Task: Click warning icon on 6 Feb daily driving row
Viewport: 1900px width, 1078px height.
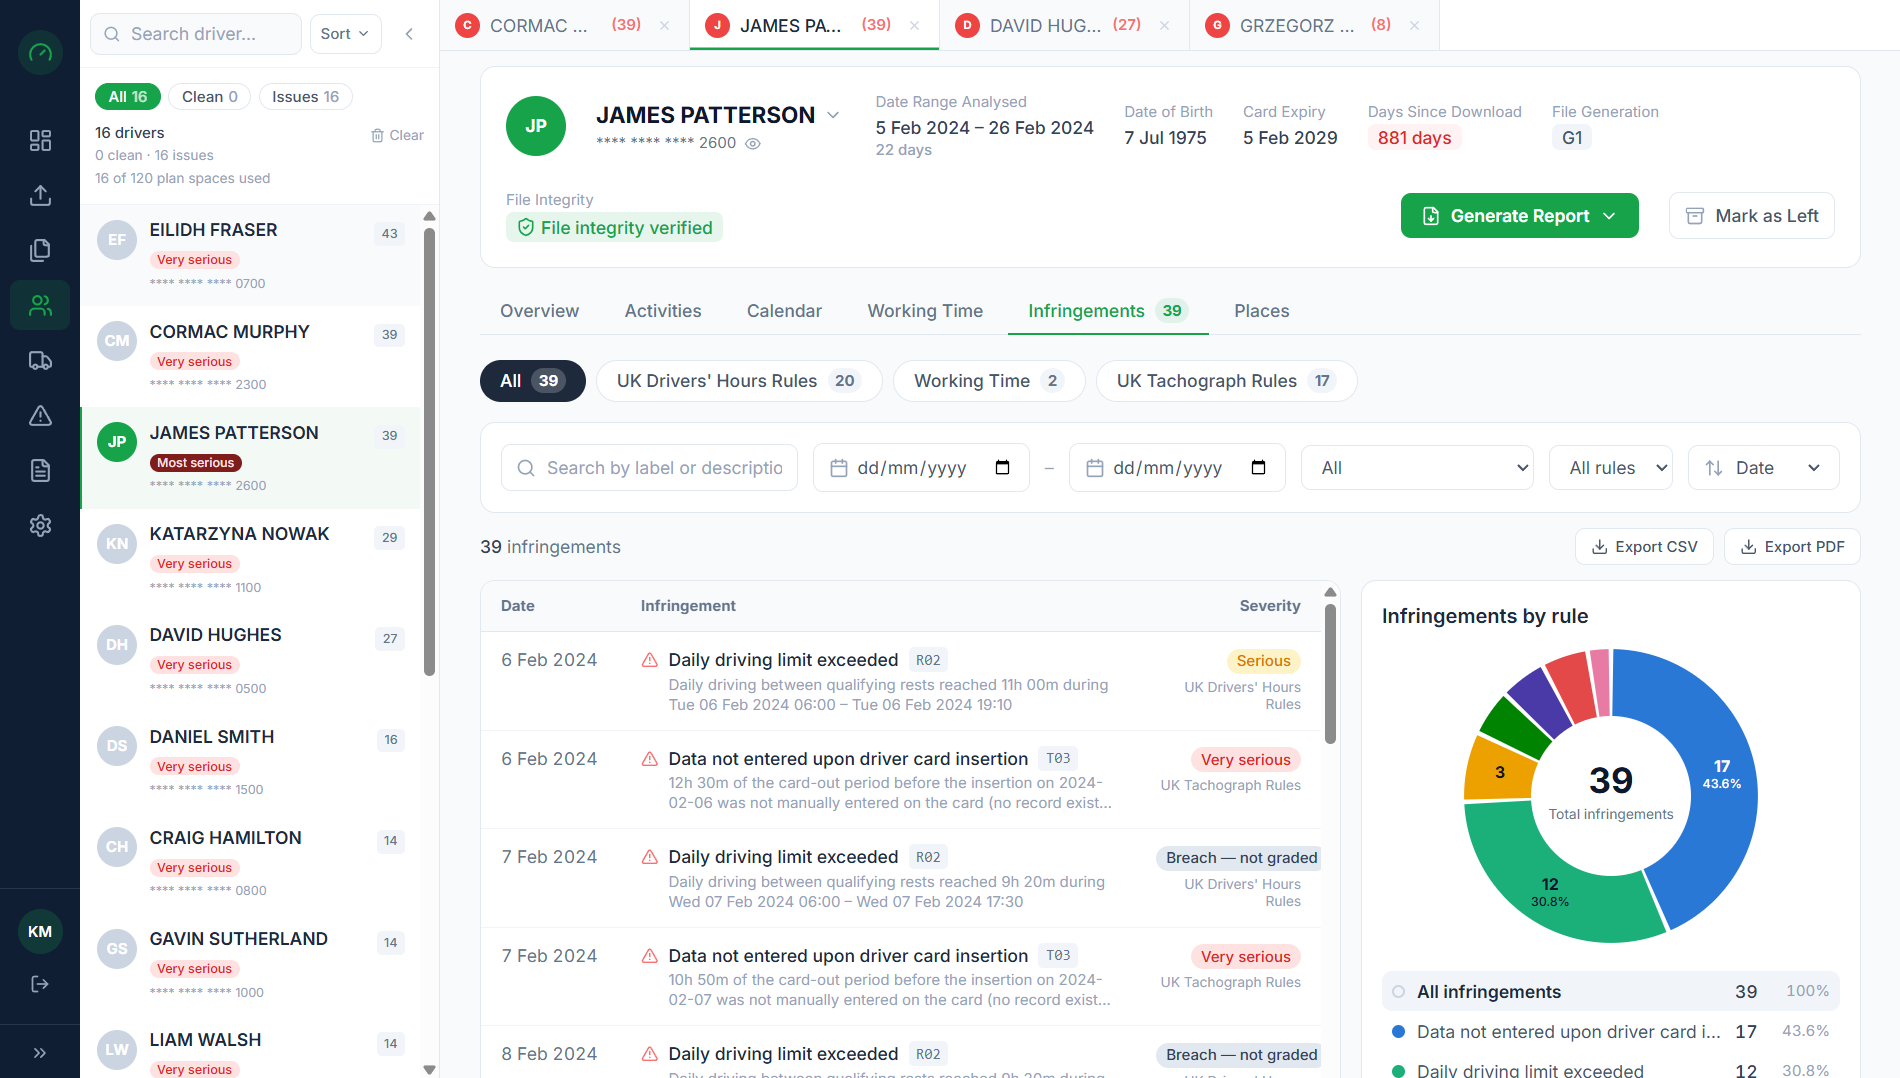Action: click(650, 660)
